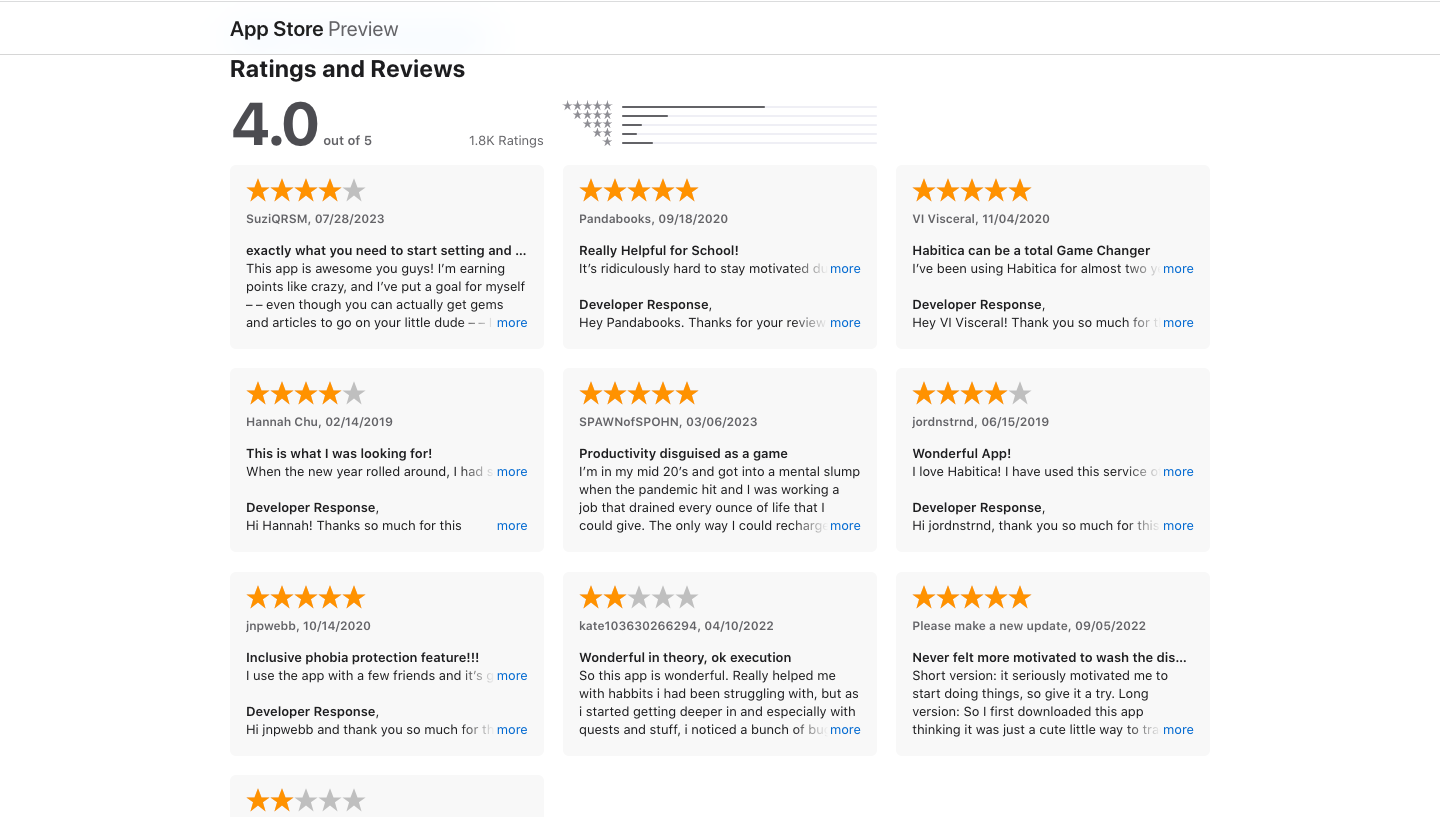
Task: Expand the developer response on Pandabooks' review
Action: (845, 322)
